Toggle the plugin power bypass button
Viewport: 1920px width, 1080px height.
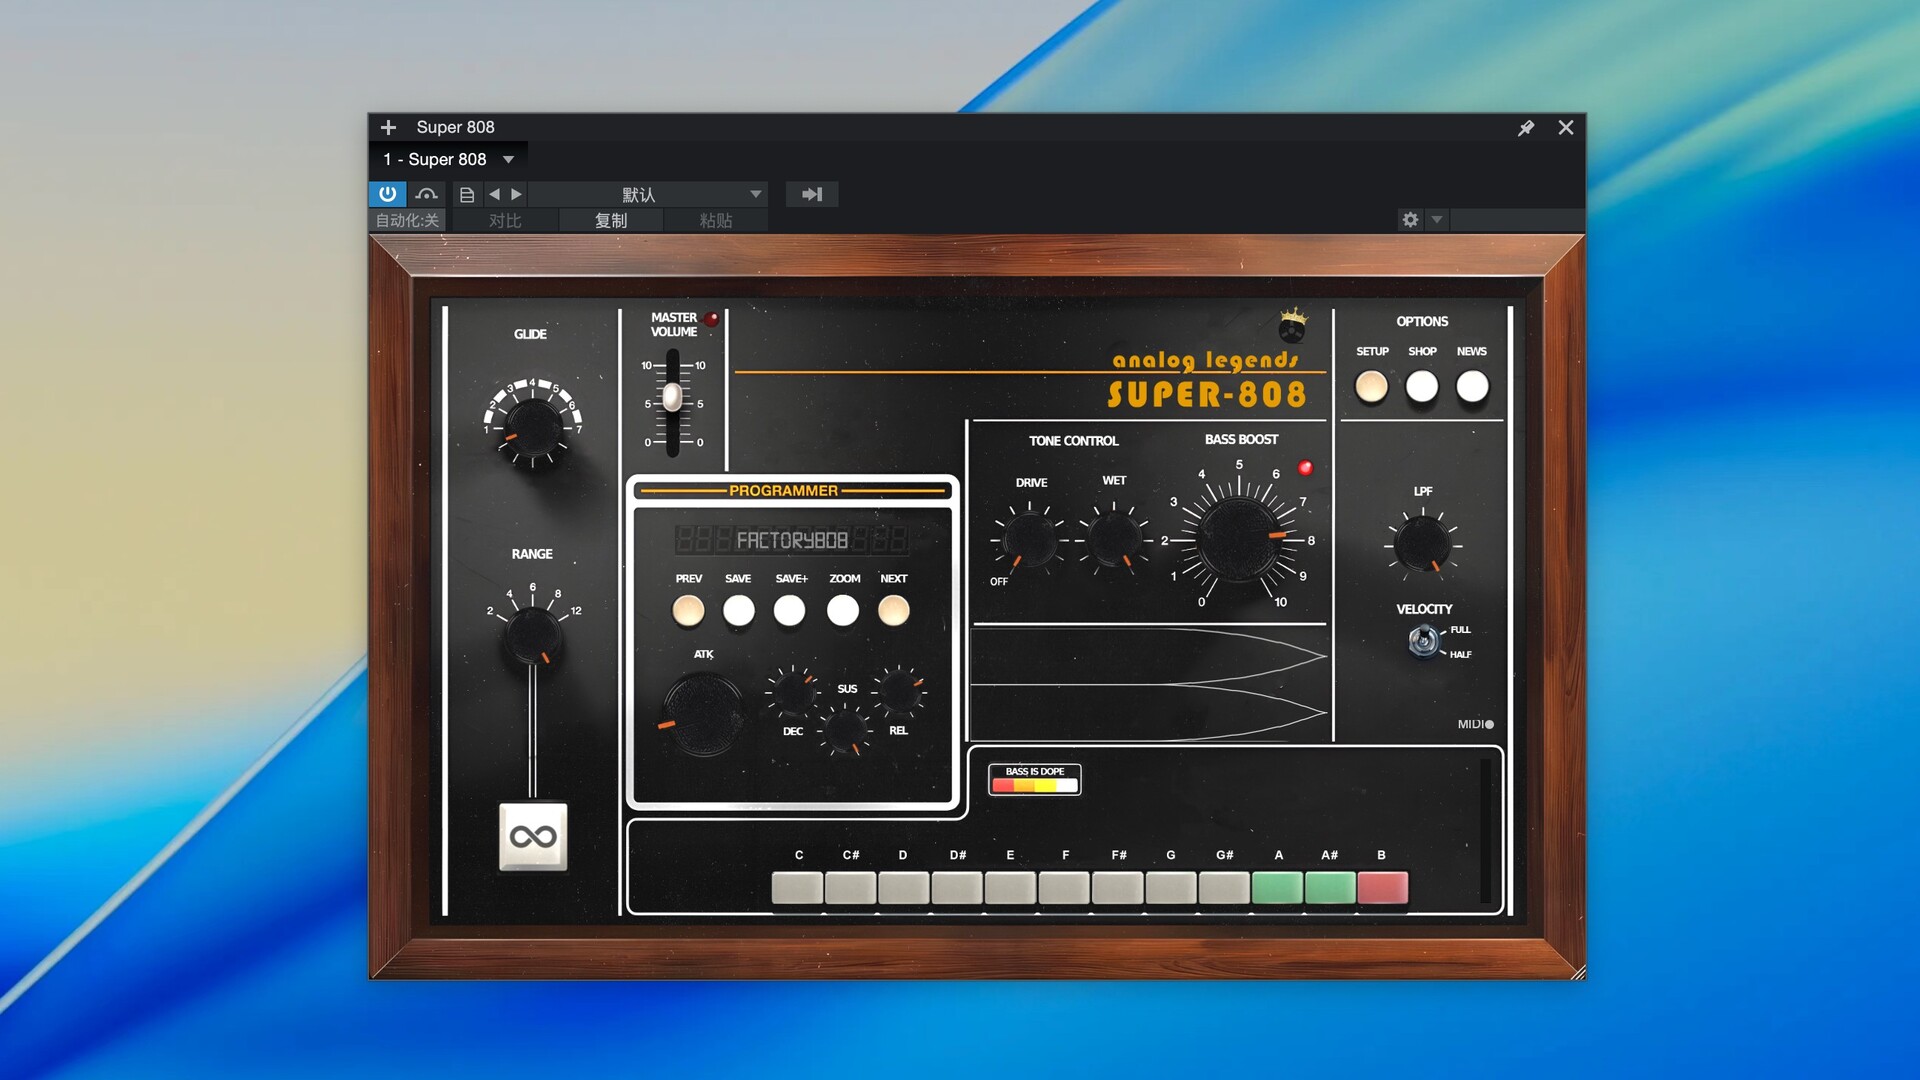pos(388,194)
